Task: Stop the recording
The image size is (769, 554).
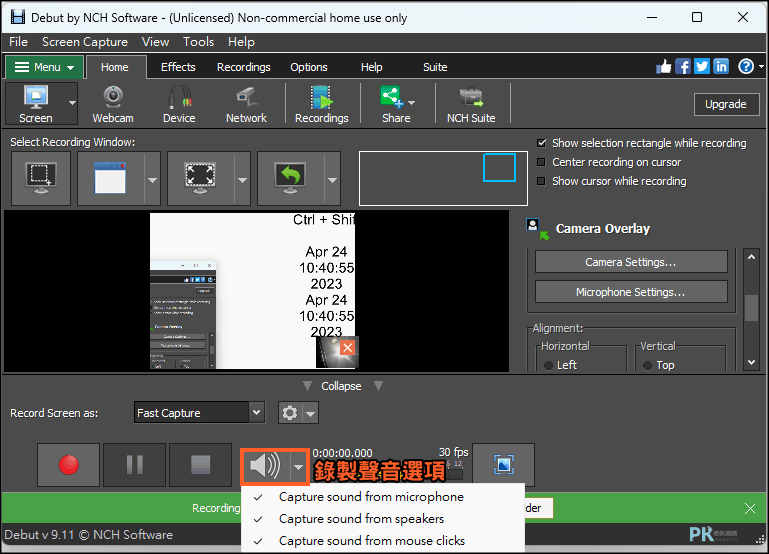Action: click(200, 464)
